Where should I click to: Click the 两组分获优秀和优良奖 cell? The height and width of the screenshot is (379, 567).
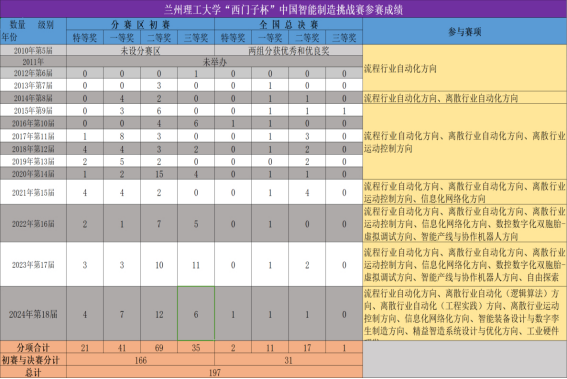tap(289, 50)
